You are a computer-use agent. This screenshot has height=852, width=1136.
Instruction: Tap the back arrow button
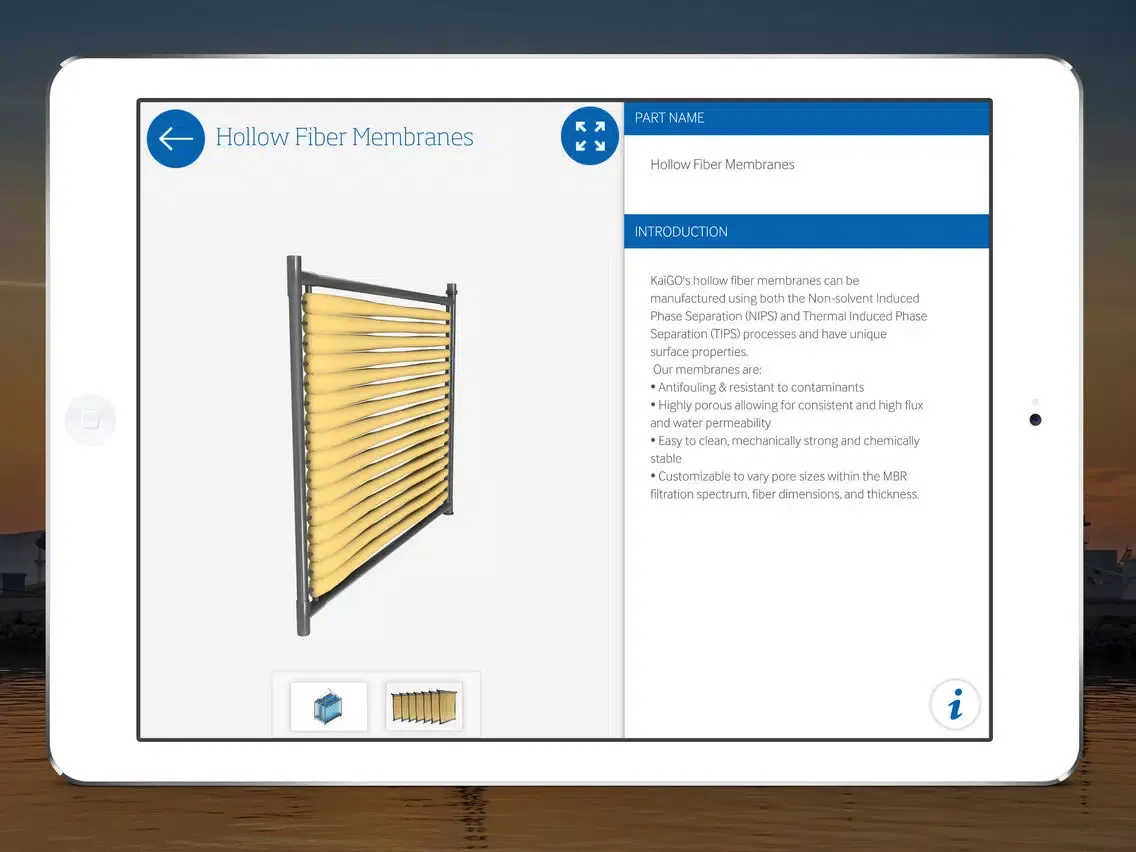[176, 138]
